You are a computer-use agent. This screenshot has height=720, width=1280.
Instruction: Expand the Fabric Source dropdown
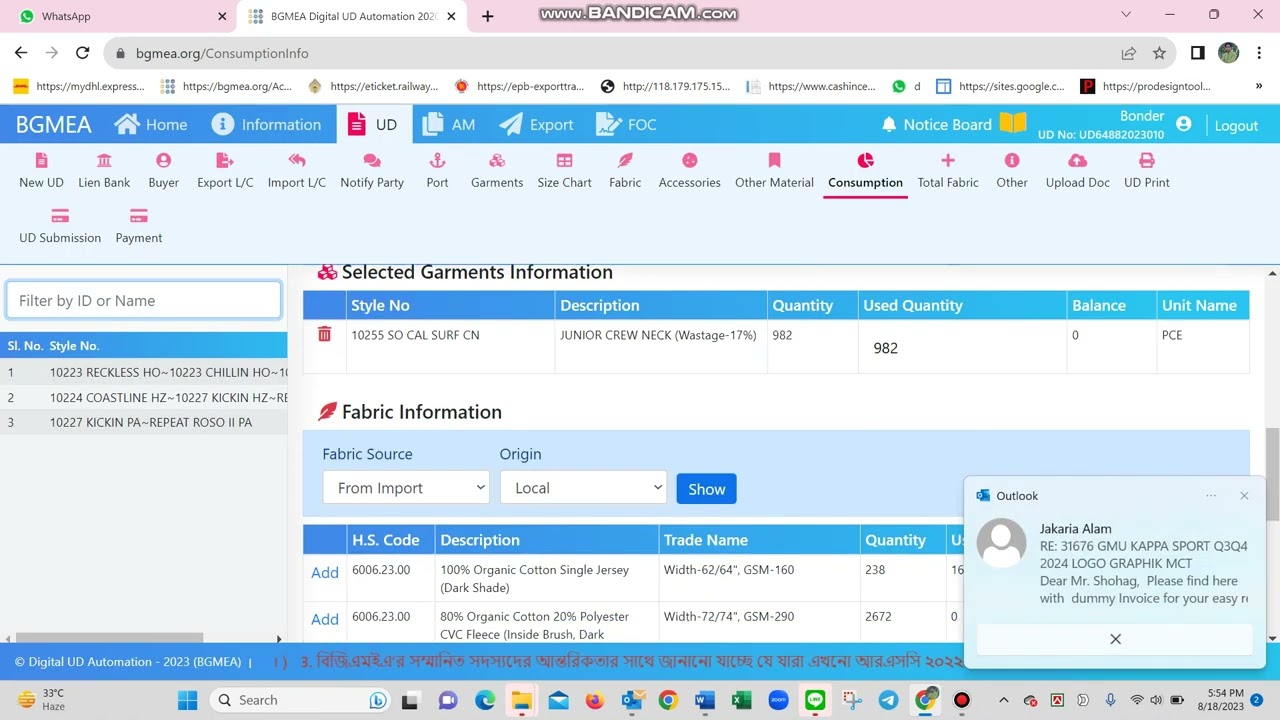(x=405, y=488)
